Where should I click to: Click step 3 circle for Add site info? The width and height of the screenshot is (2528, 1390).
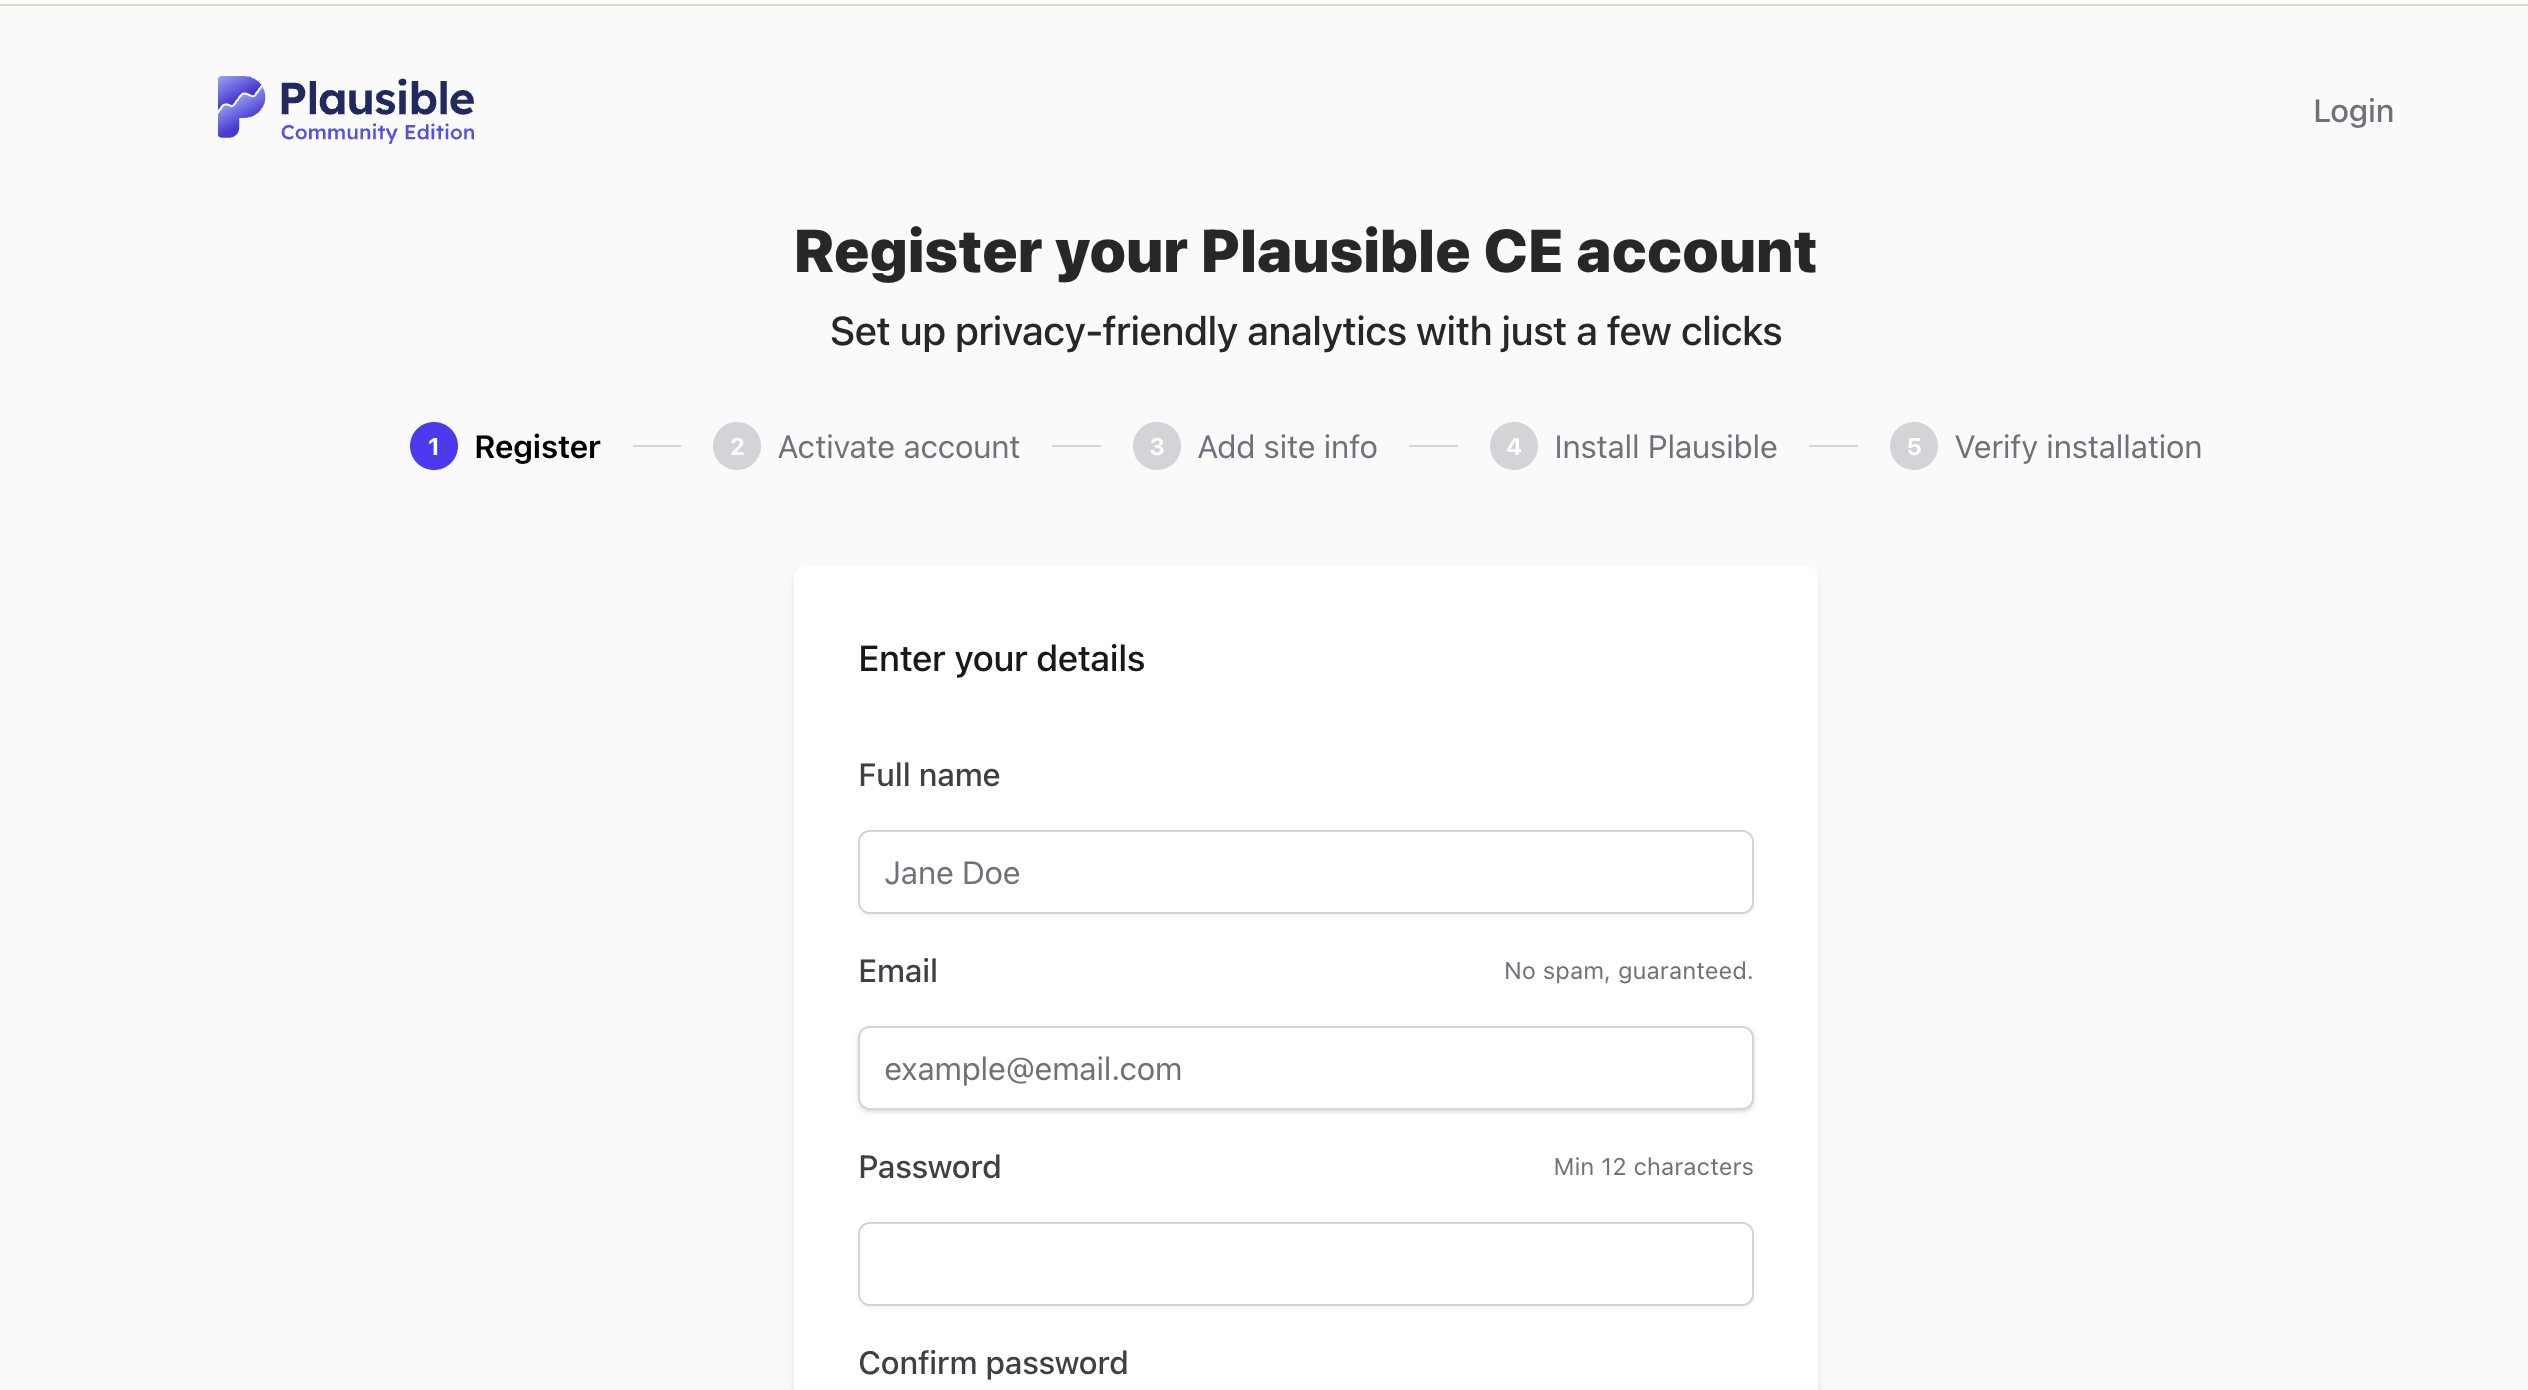pos(1156,447)
